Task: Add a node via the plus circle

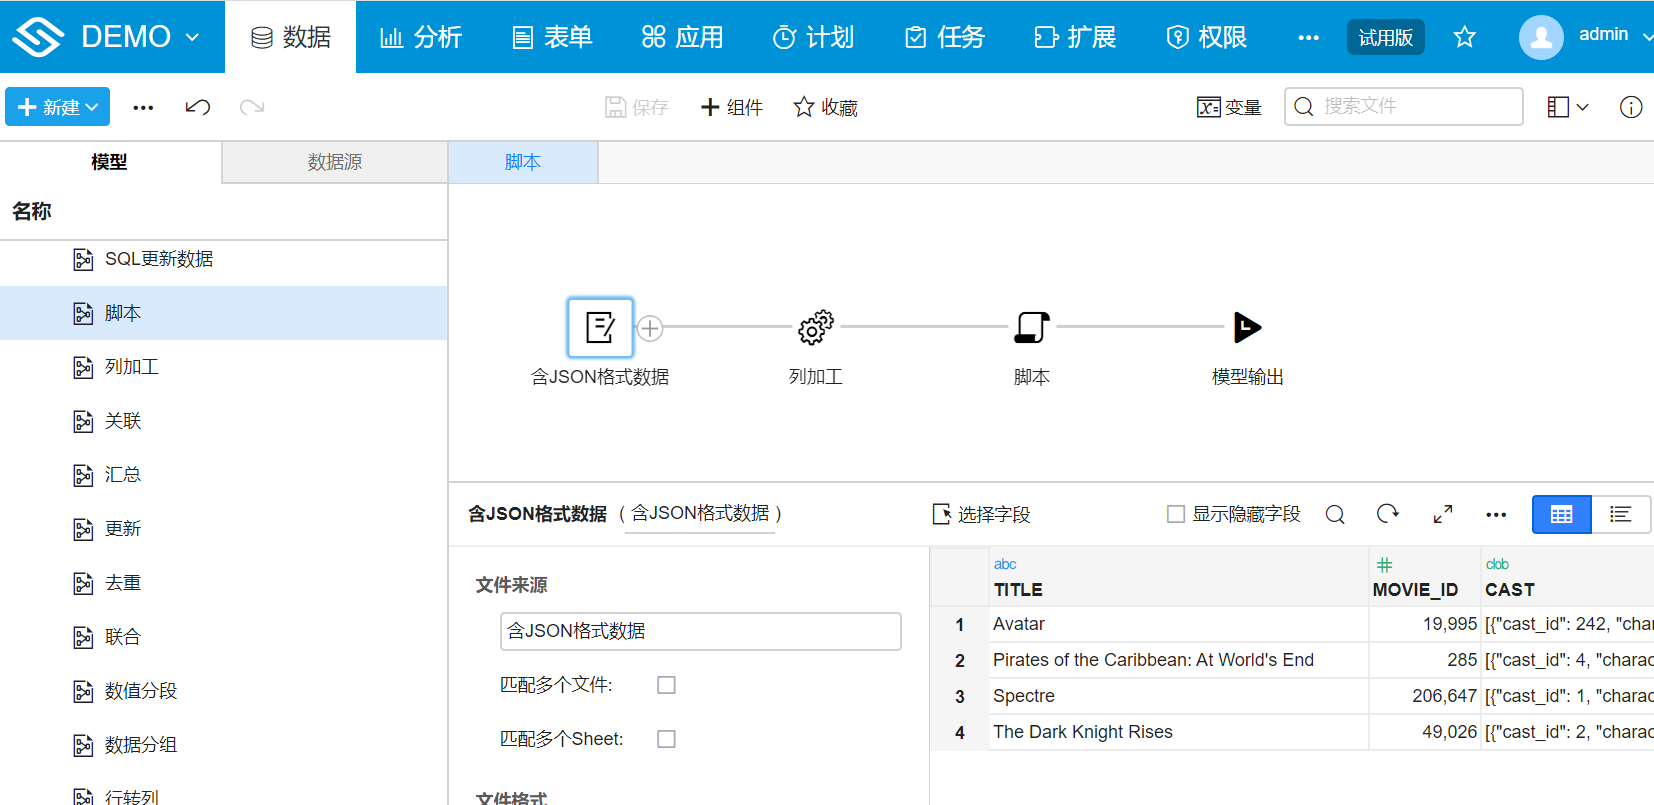Action: coord(650,328)
